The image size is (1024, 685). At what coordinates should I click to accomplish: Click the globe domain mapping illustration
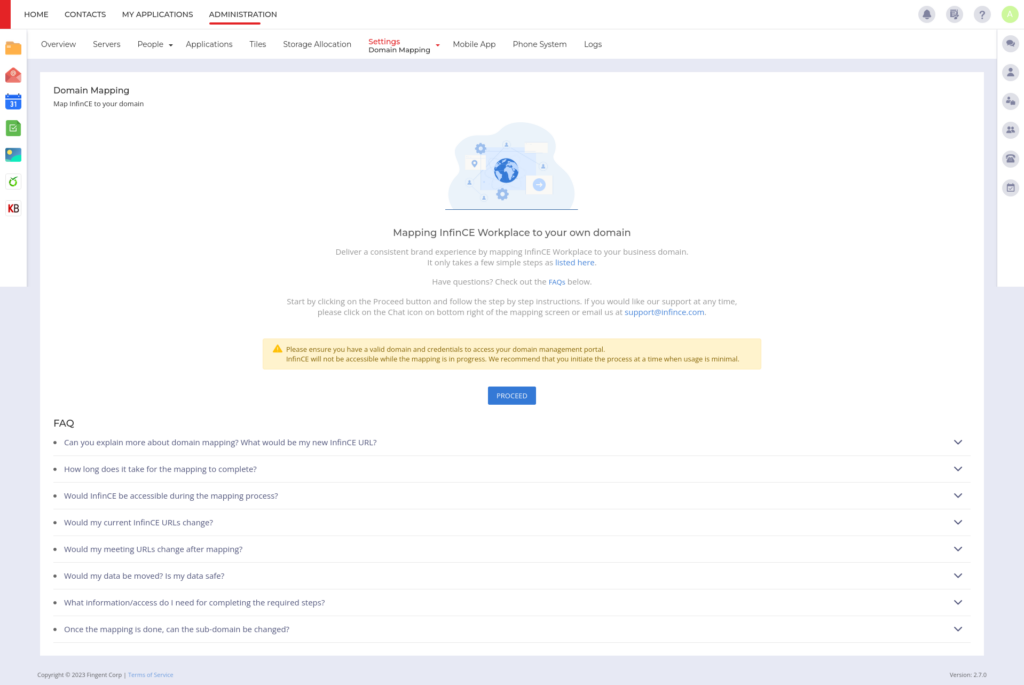tap(511, 167)
